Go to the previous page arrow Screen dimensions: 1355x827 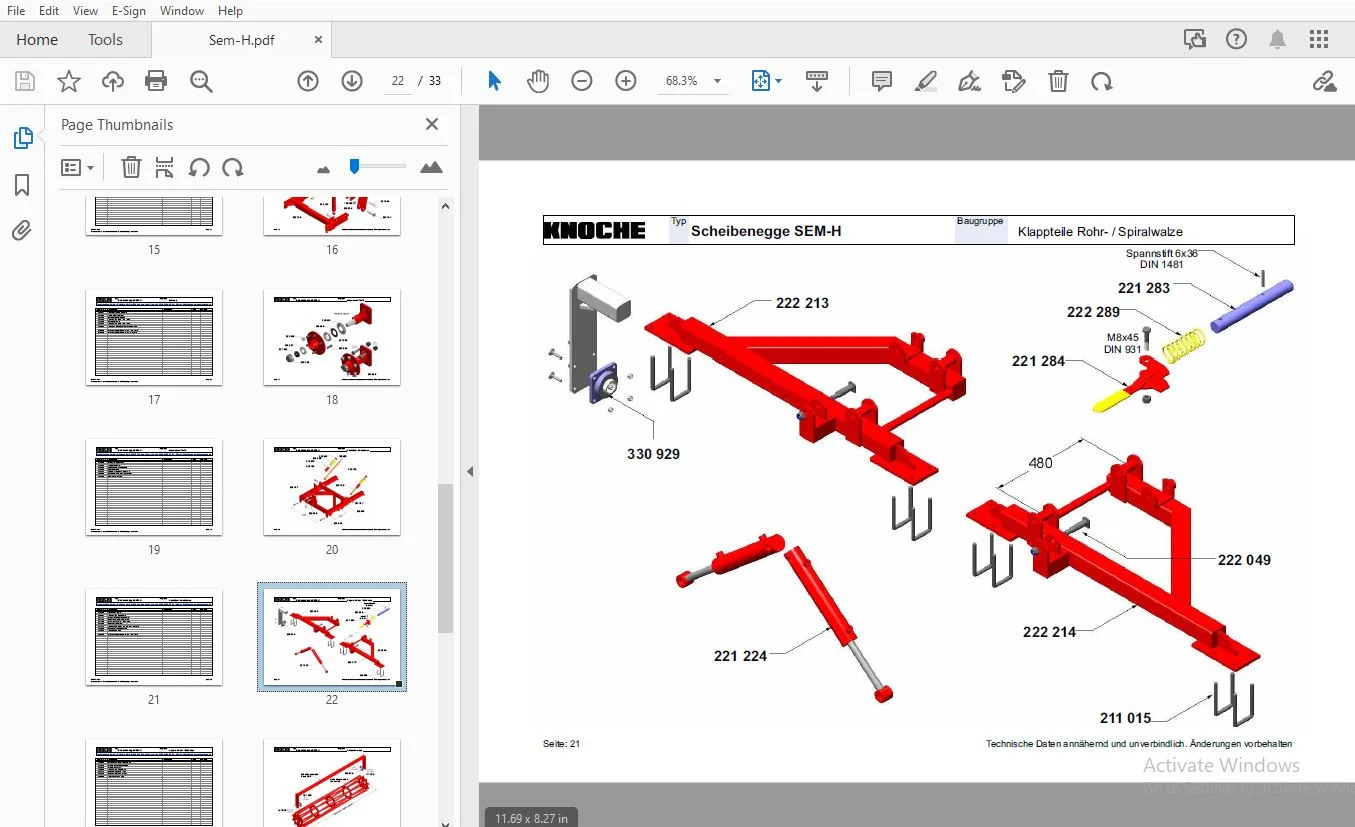308,81
